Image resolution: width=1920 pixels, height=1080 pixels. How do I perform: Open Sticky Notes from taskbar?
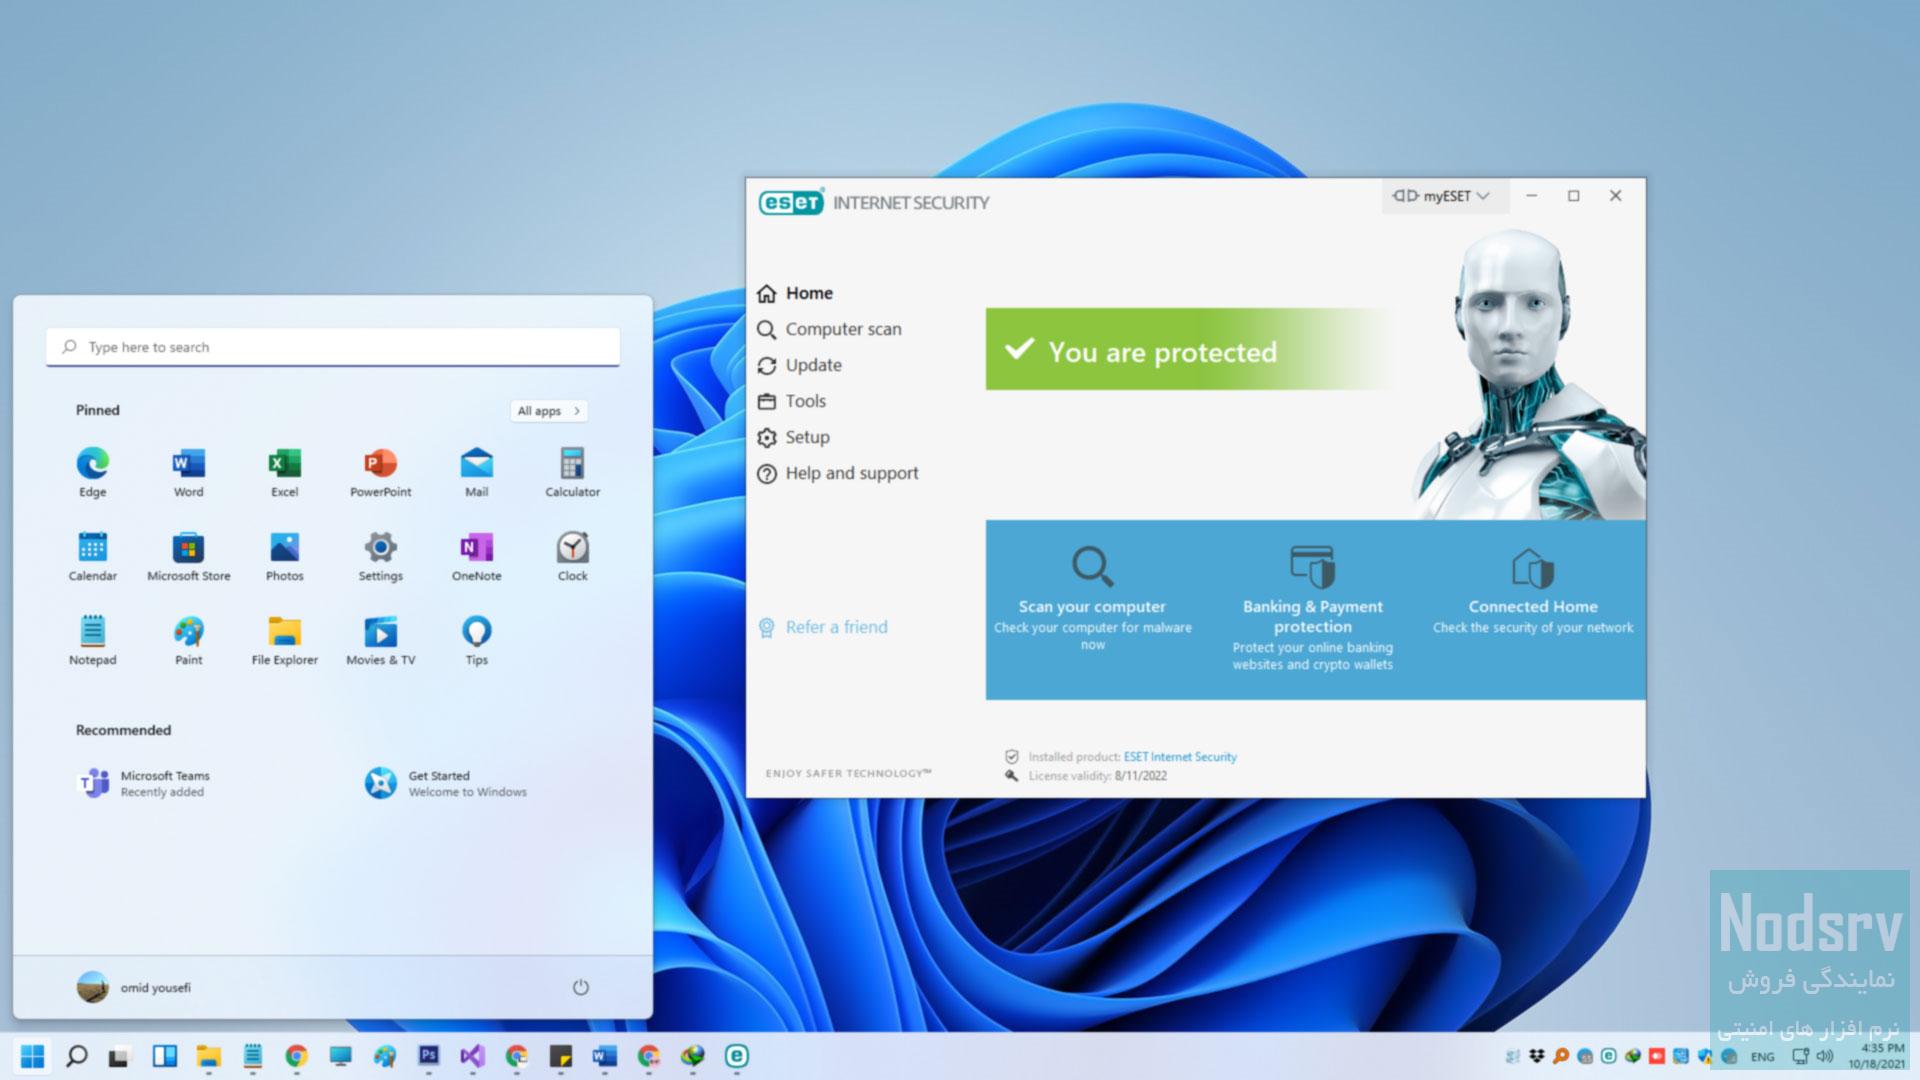(561, 1056)
